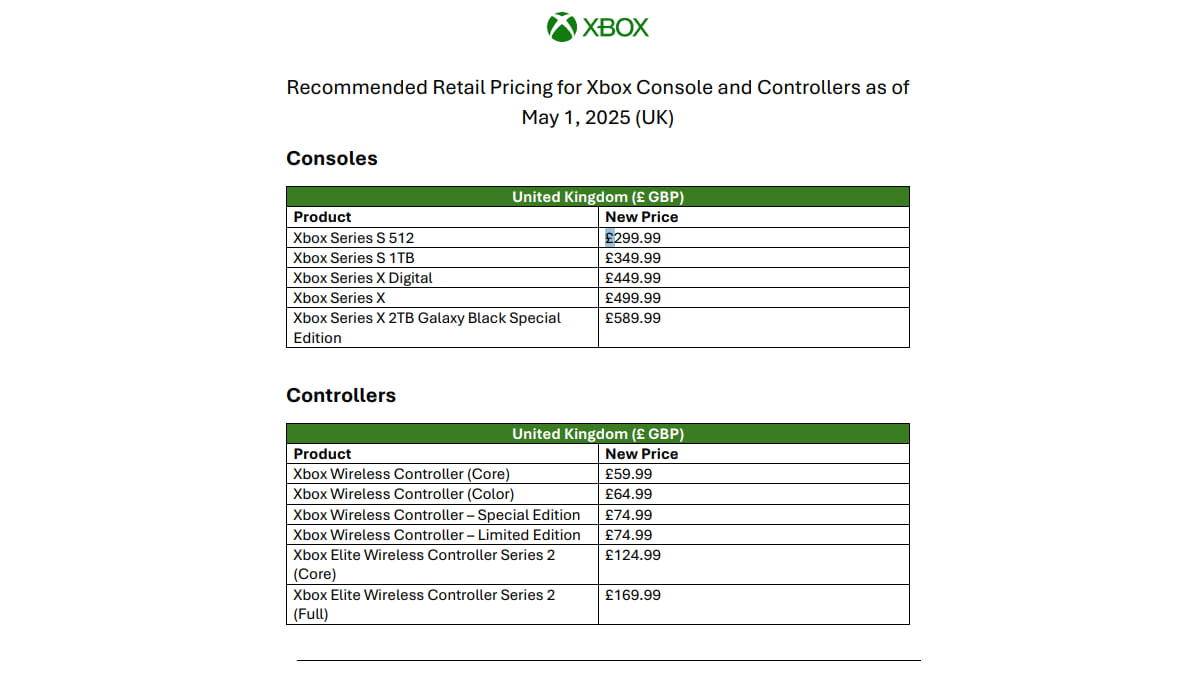1200x675 pixels.
Task: Click the green United Kingdom header in Controllers table
Action: point(598,434)
